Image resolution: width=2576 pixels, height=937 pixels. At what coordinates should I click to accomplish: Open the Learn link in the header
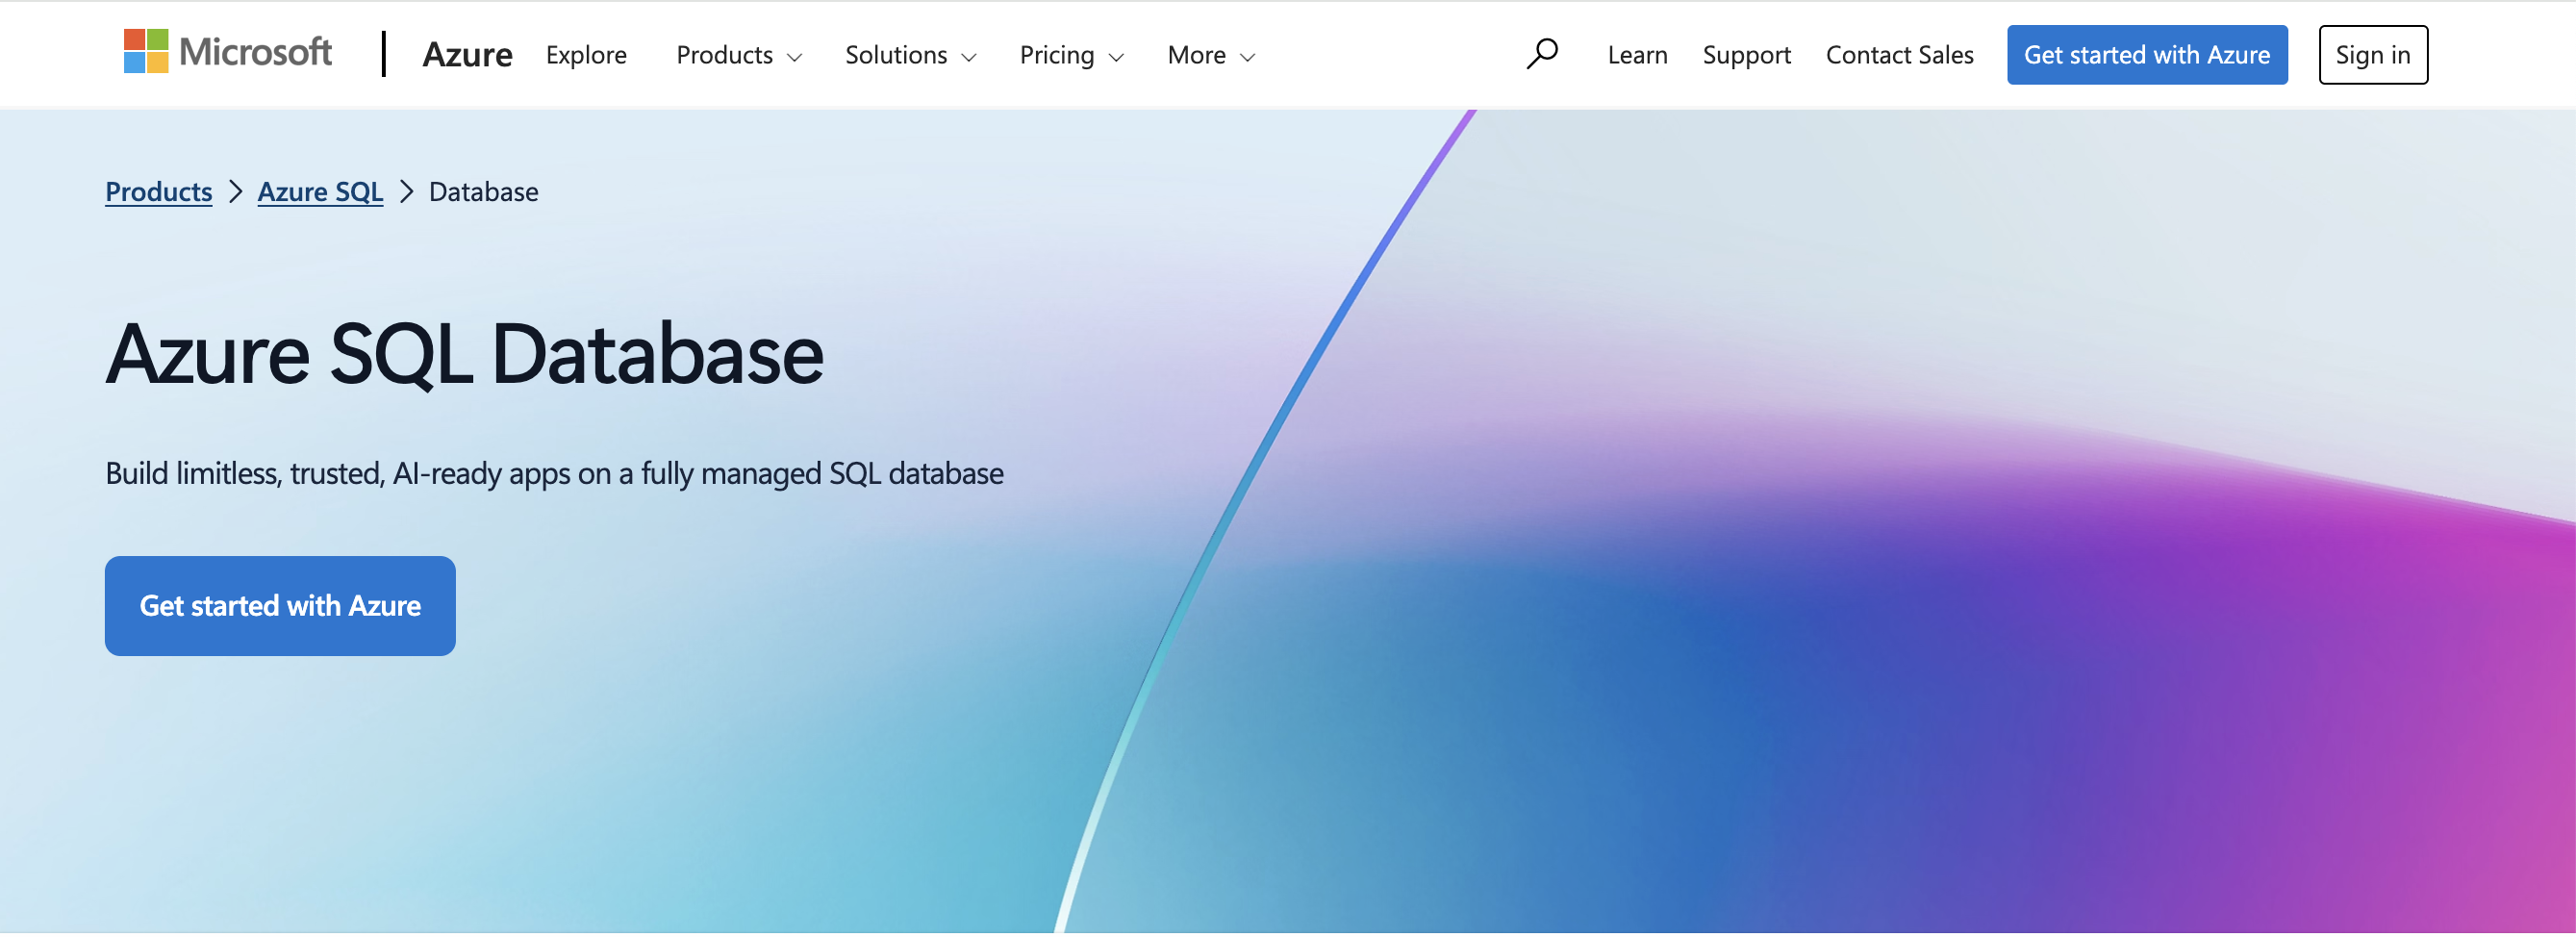(x=1637, y=55)
